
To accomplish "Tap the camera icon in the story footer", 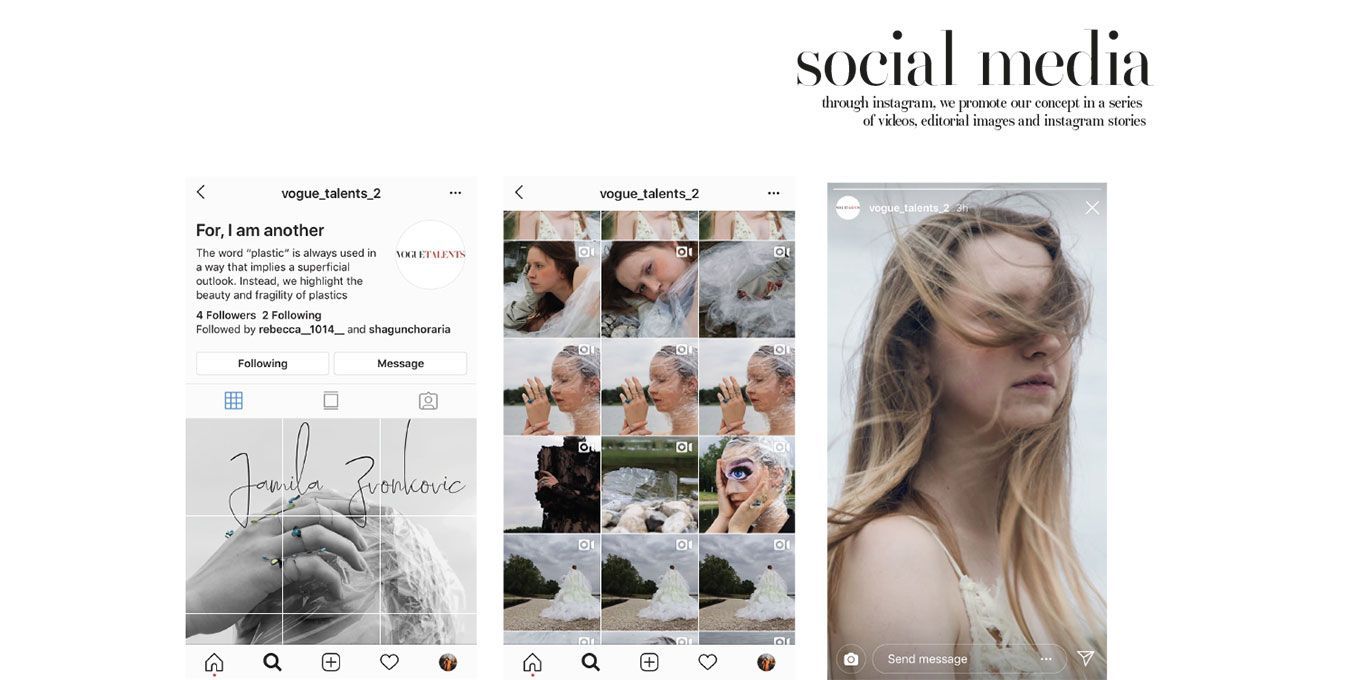I will (851, 659).
